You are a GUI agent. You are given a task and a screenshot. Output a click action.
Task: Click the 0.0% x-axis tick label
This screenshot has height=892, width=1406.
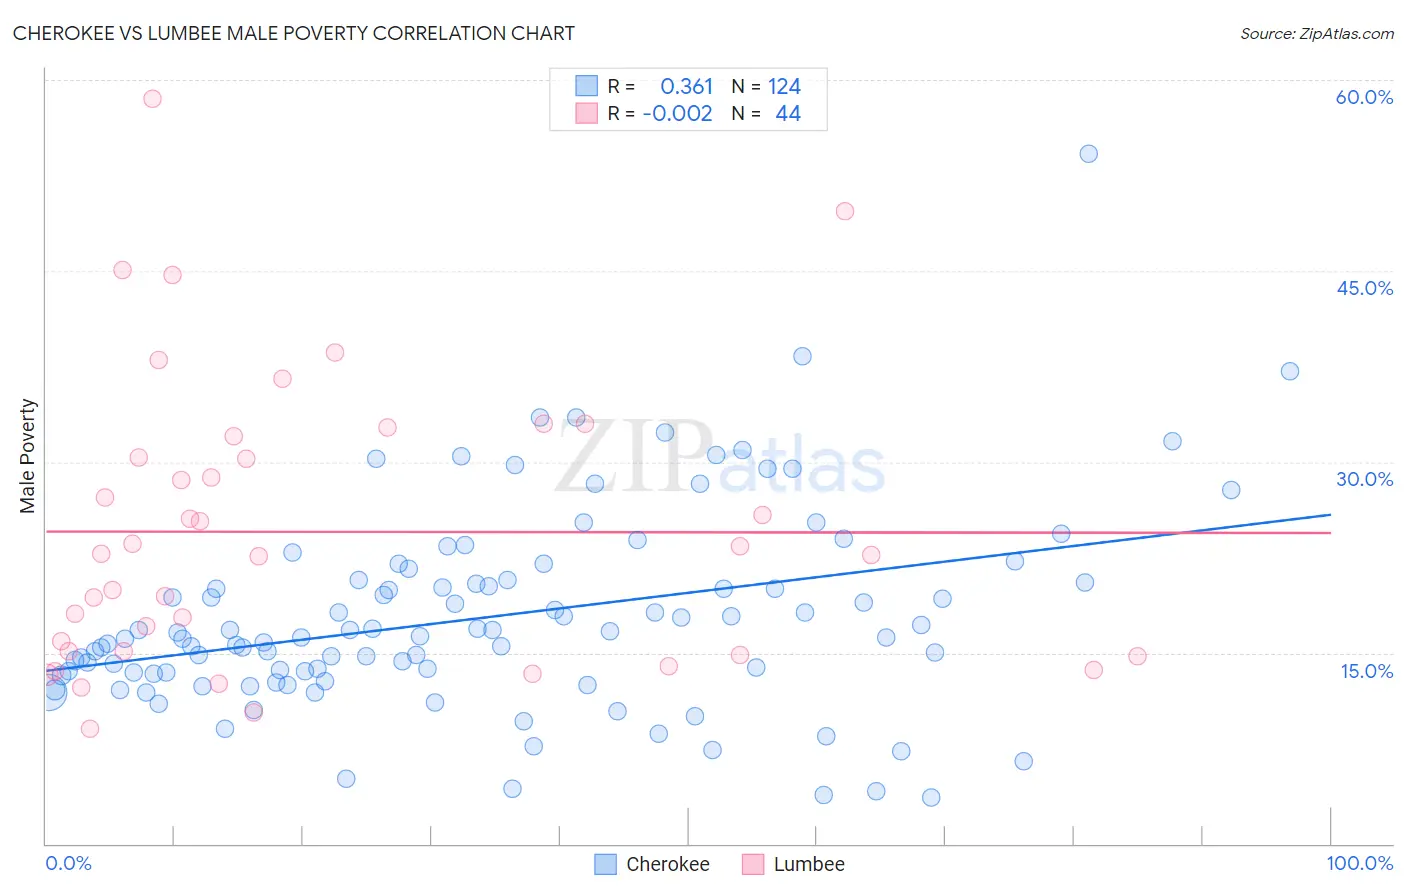pyautogui.click(x=68, y=863)
